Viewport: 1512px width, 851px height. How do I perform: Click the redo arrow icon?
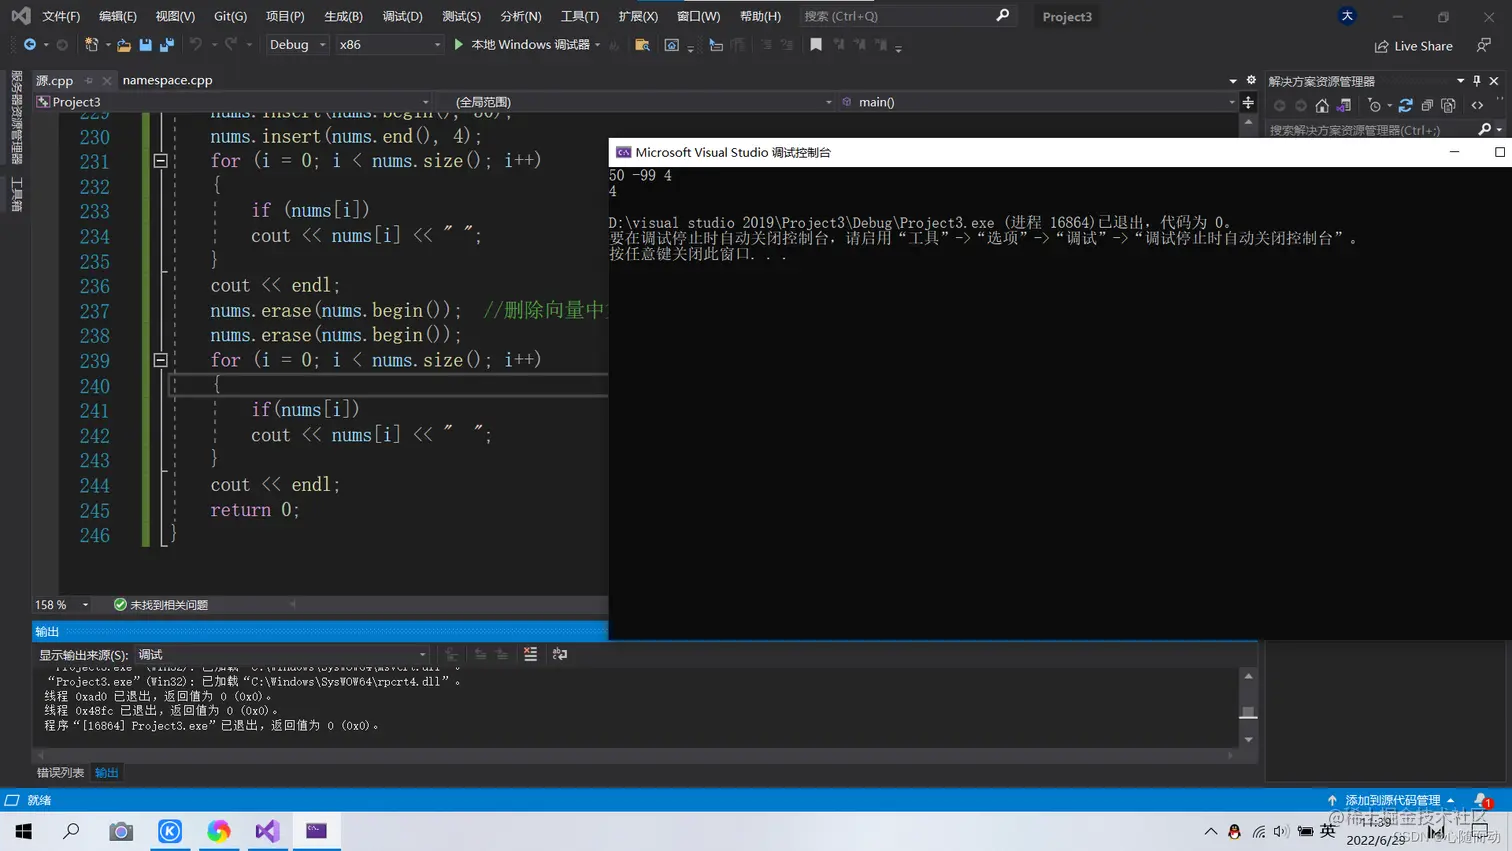coord(231,45)
